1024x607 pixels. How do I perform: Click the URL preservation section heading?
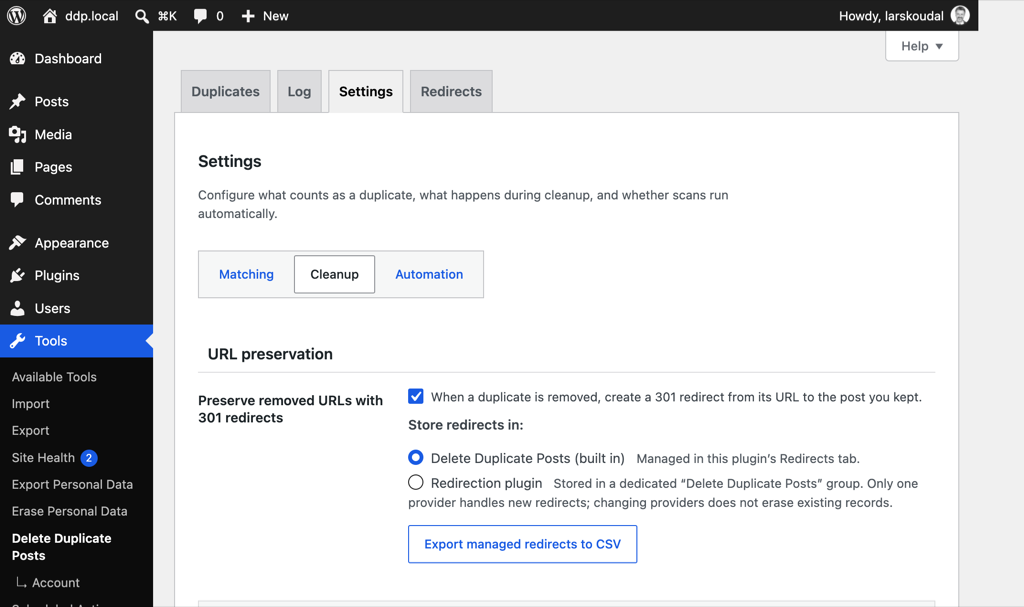click(x=270, y=354)
